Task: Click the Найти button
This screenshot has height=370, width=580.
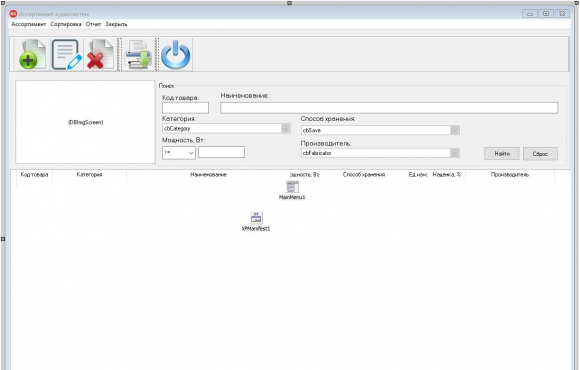Action: (502, 154)
